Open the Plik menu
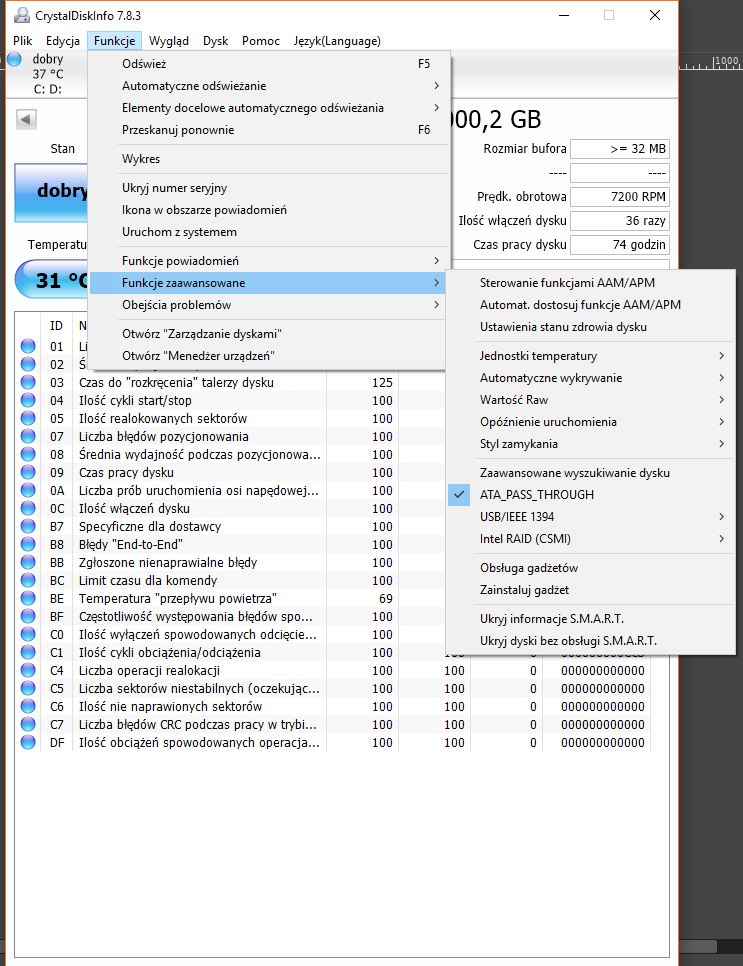Screen dimensions: 743x966 (x=23, y=41)
